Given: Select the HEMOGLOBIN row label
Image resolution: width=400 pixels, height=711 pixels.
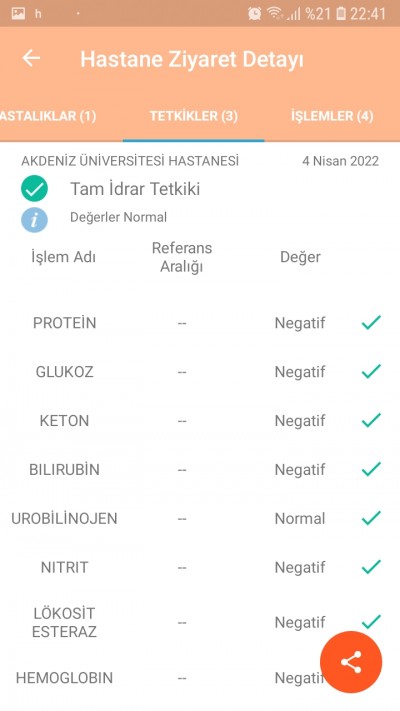Looking at the screenshot, I should [x=64, y=678].
